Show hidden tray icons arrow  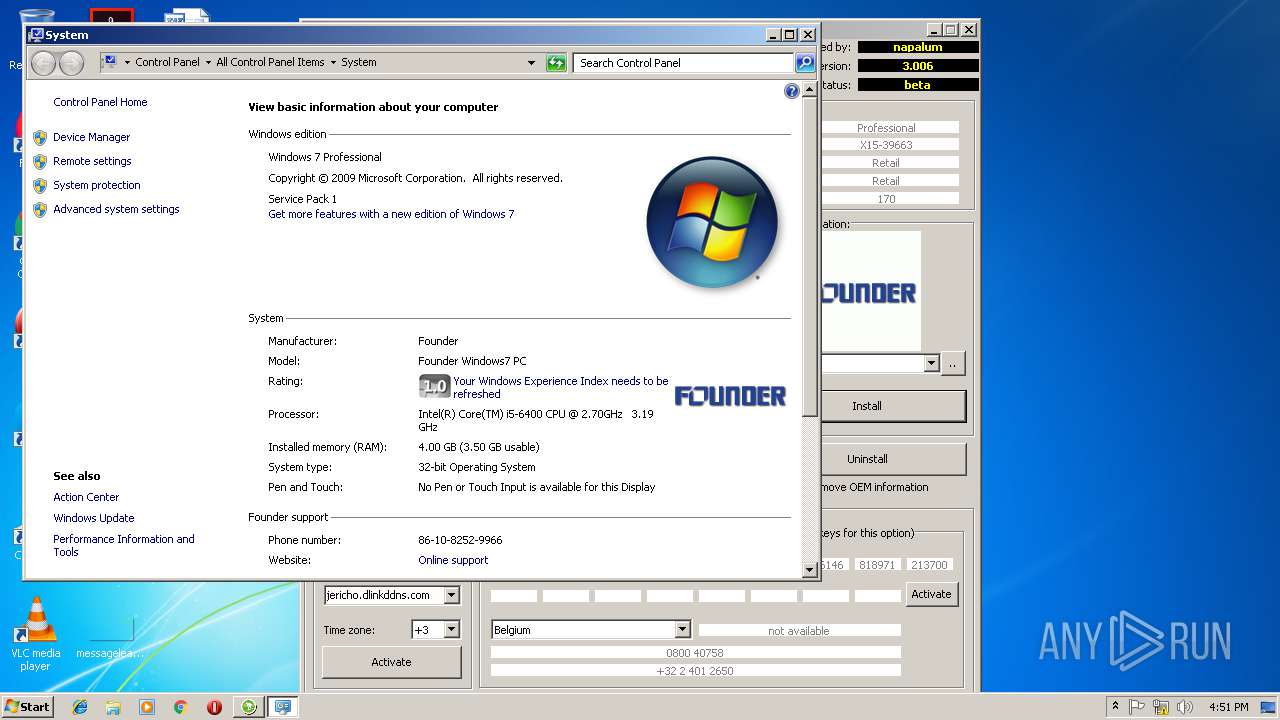coord(1115,707)
